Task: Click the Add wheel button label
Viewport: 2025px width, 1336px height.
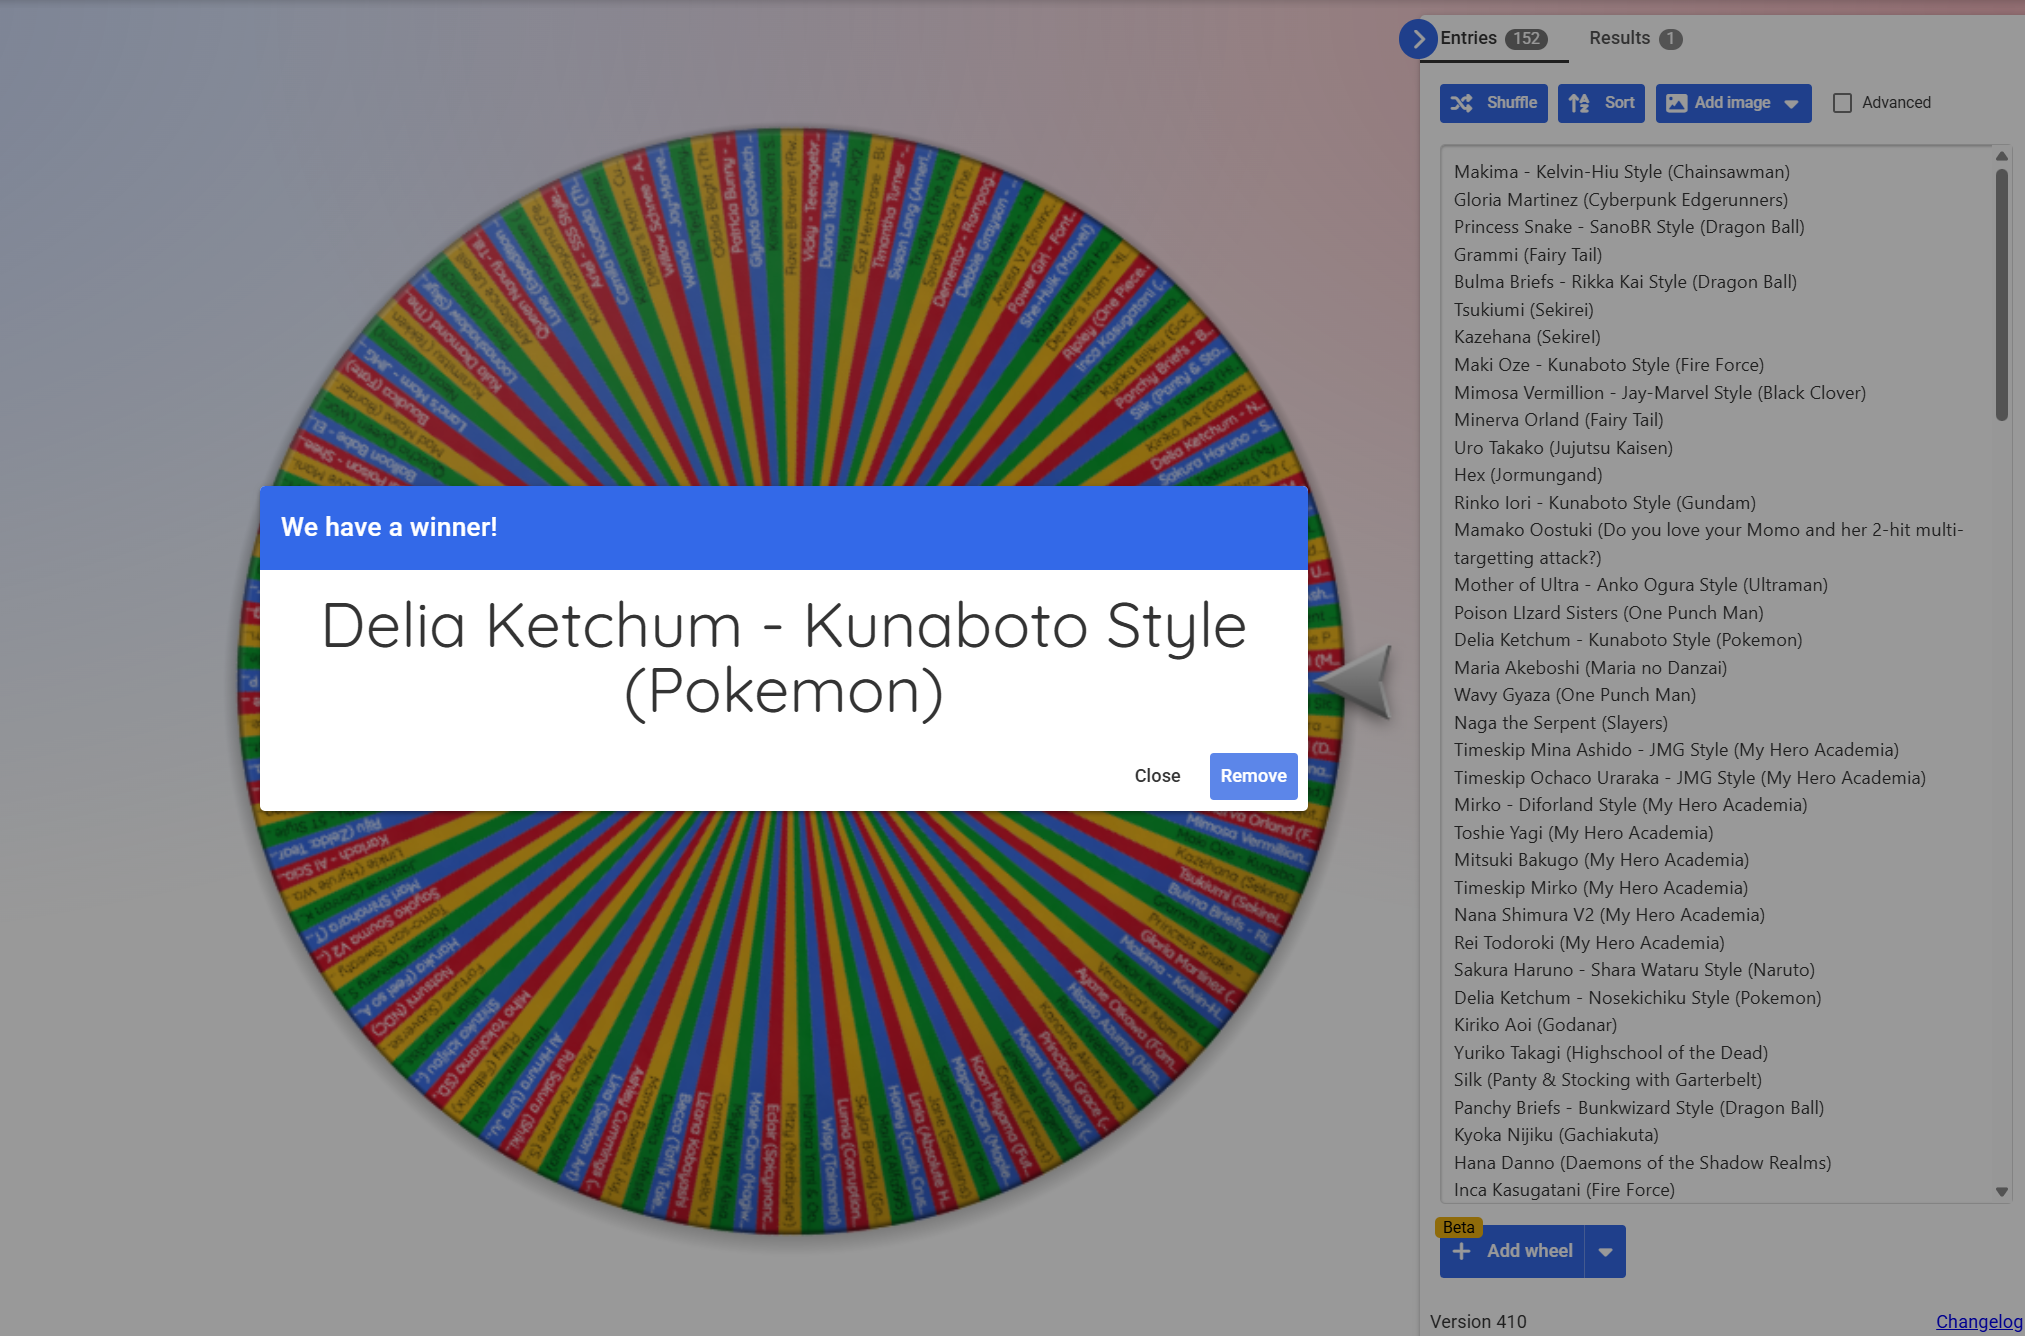Action: (1530, 1251)
